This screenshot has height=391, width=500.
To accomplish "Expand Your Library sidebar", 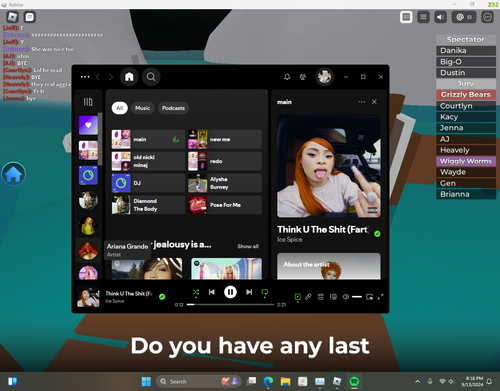I will pos(88,102).
